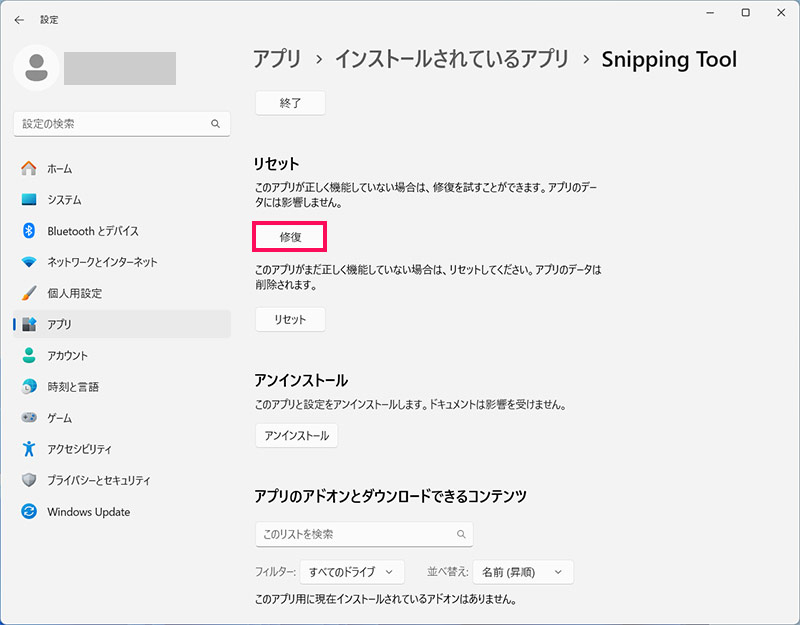
Task: Close the Settings window
Action: (x=781, y=13)
